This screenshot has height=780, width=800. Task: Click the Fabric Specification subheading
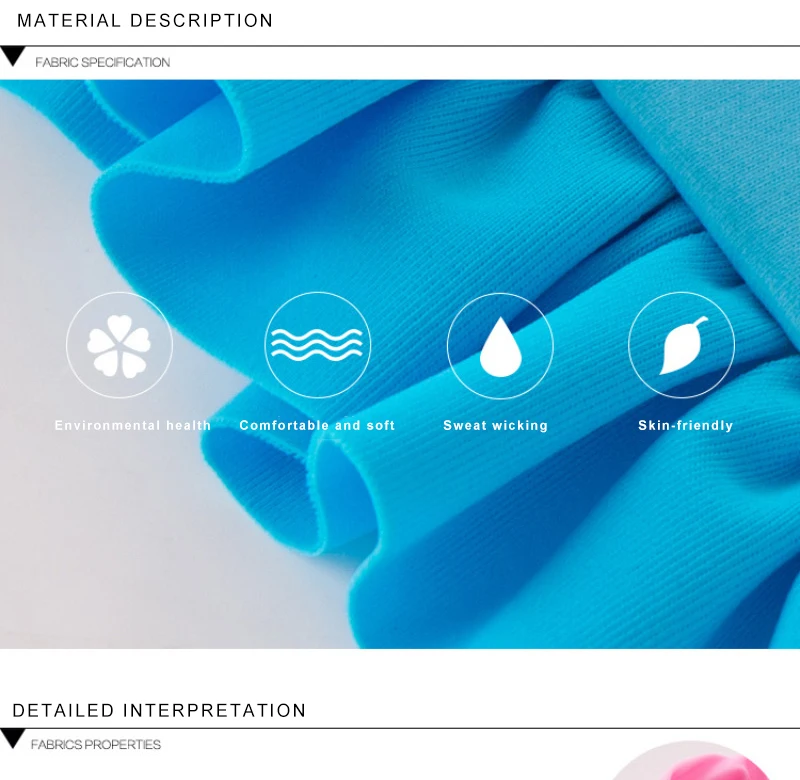point(103,62)
